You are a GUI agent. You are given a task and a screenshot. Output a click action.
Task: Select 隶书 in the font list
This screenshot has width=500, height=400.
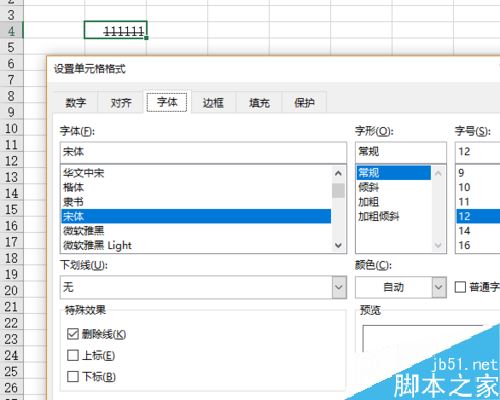click(x=196, y=202)
